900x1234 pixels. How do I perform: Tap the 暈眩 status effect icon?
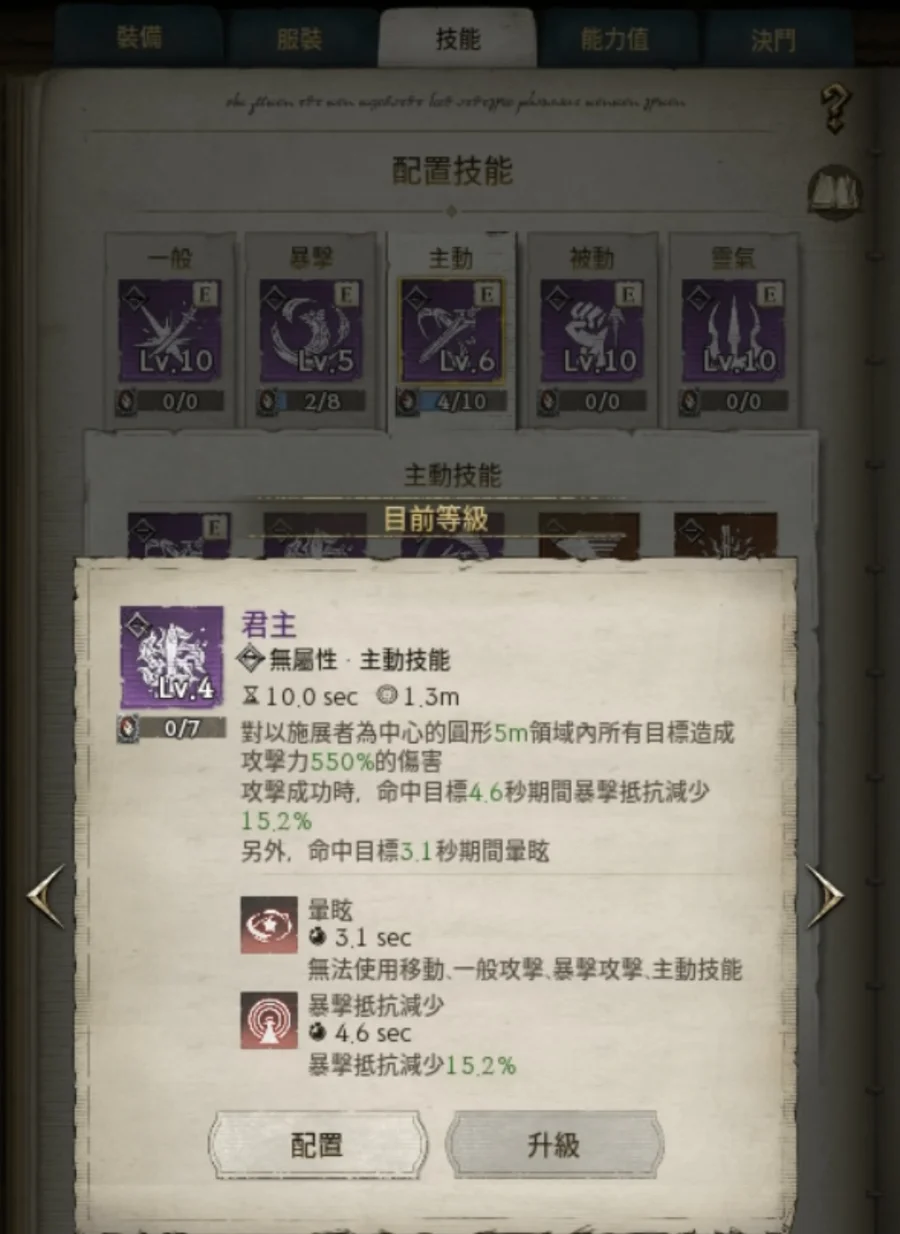tap(269, 925)
